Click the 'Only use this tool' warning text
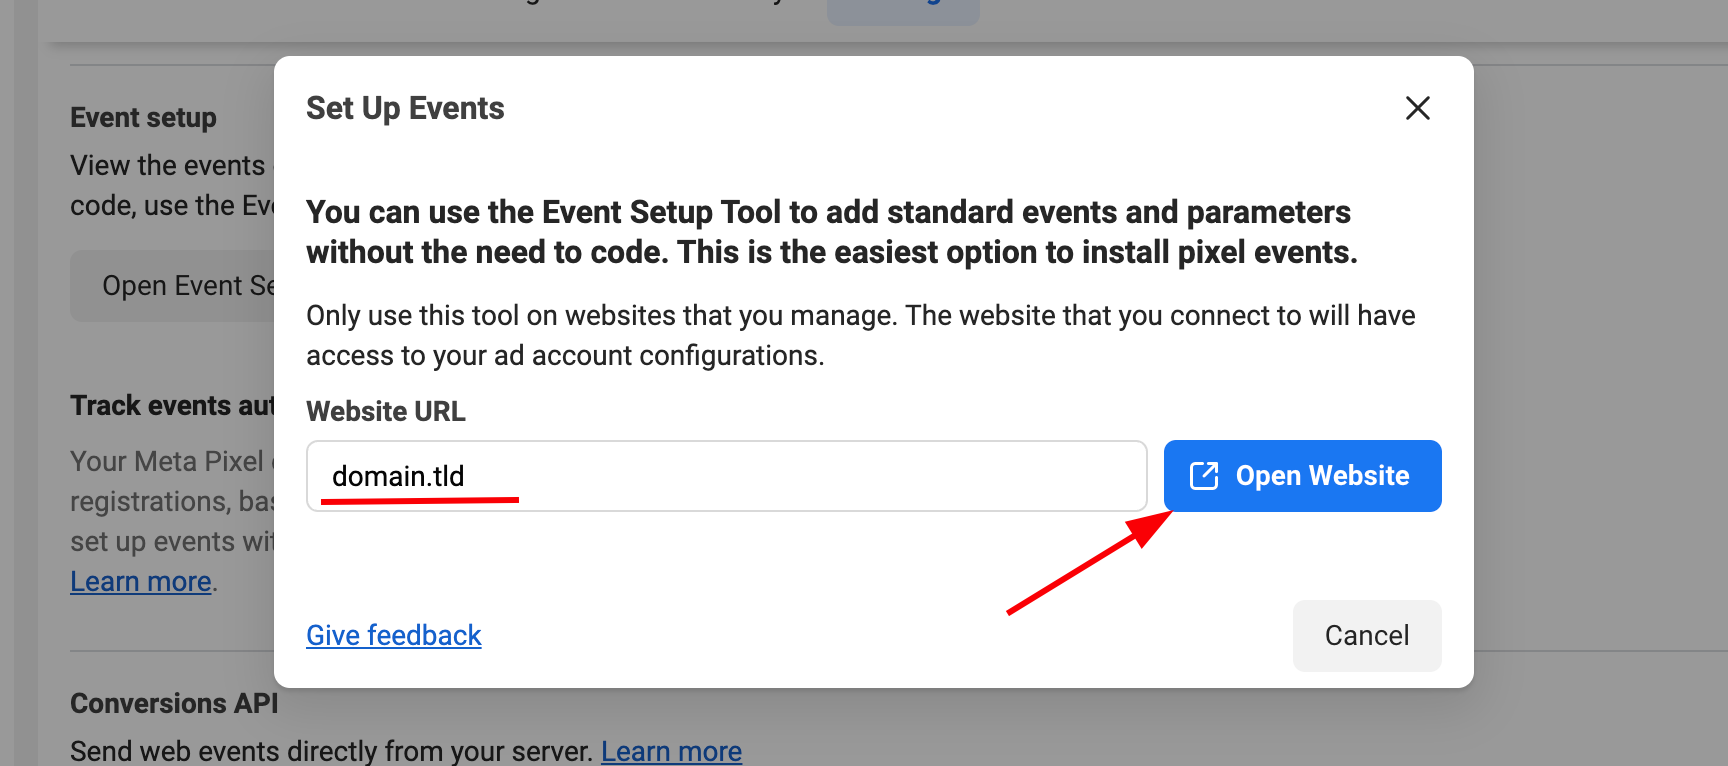The width and height of the screenshot is (1728, 766). click(860, 335)
